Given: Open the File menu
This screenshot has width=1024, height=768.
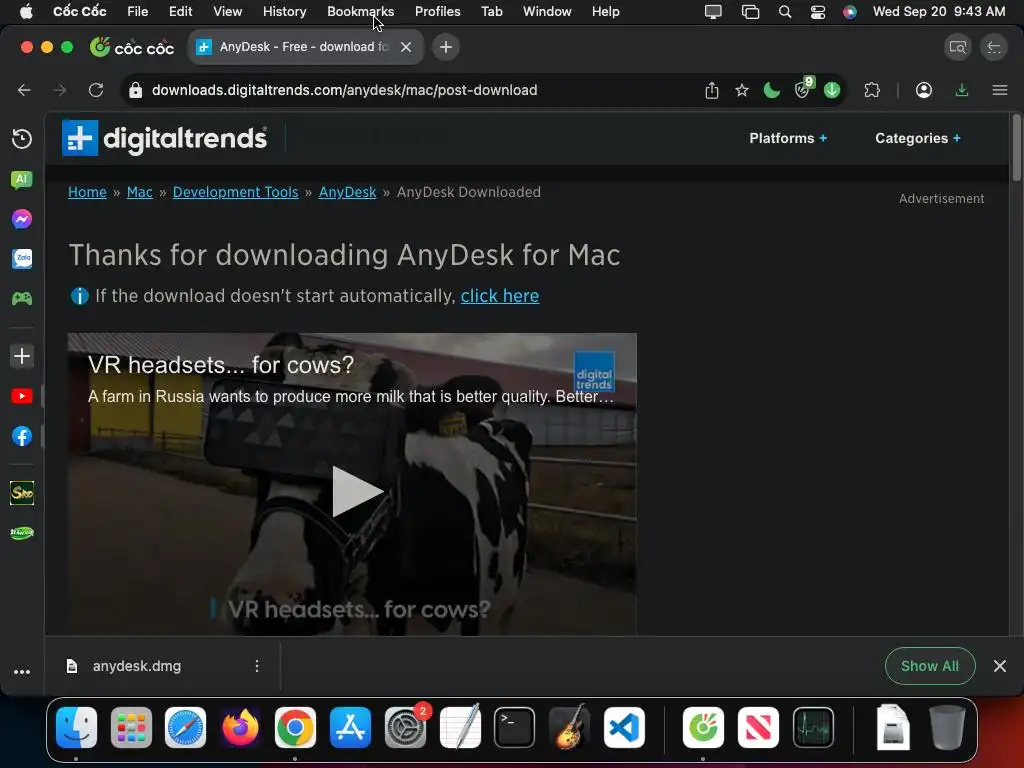Looking at the screenshot, I should click(x=137, y=12).
